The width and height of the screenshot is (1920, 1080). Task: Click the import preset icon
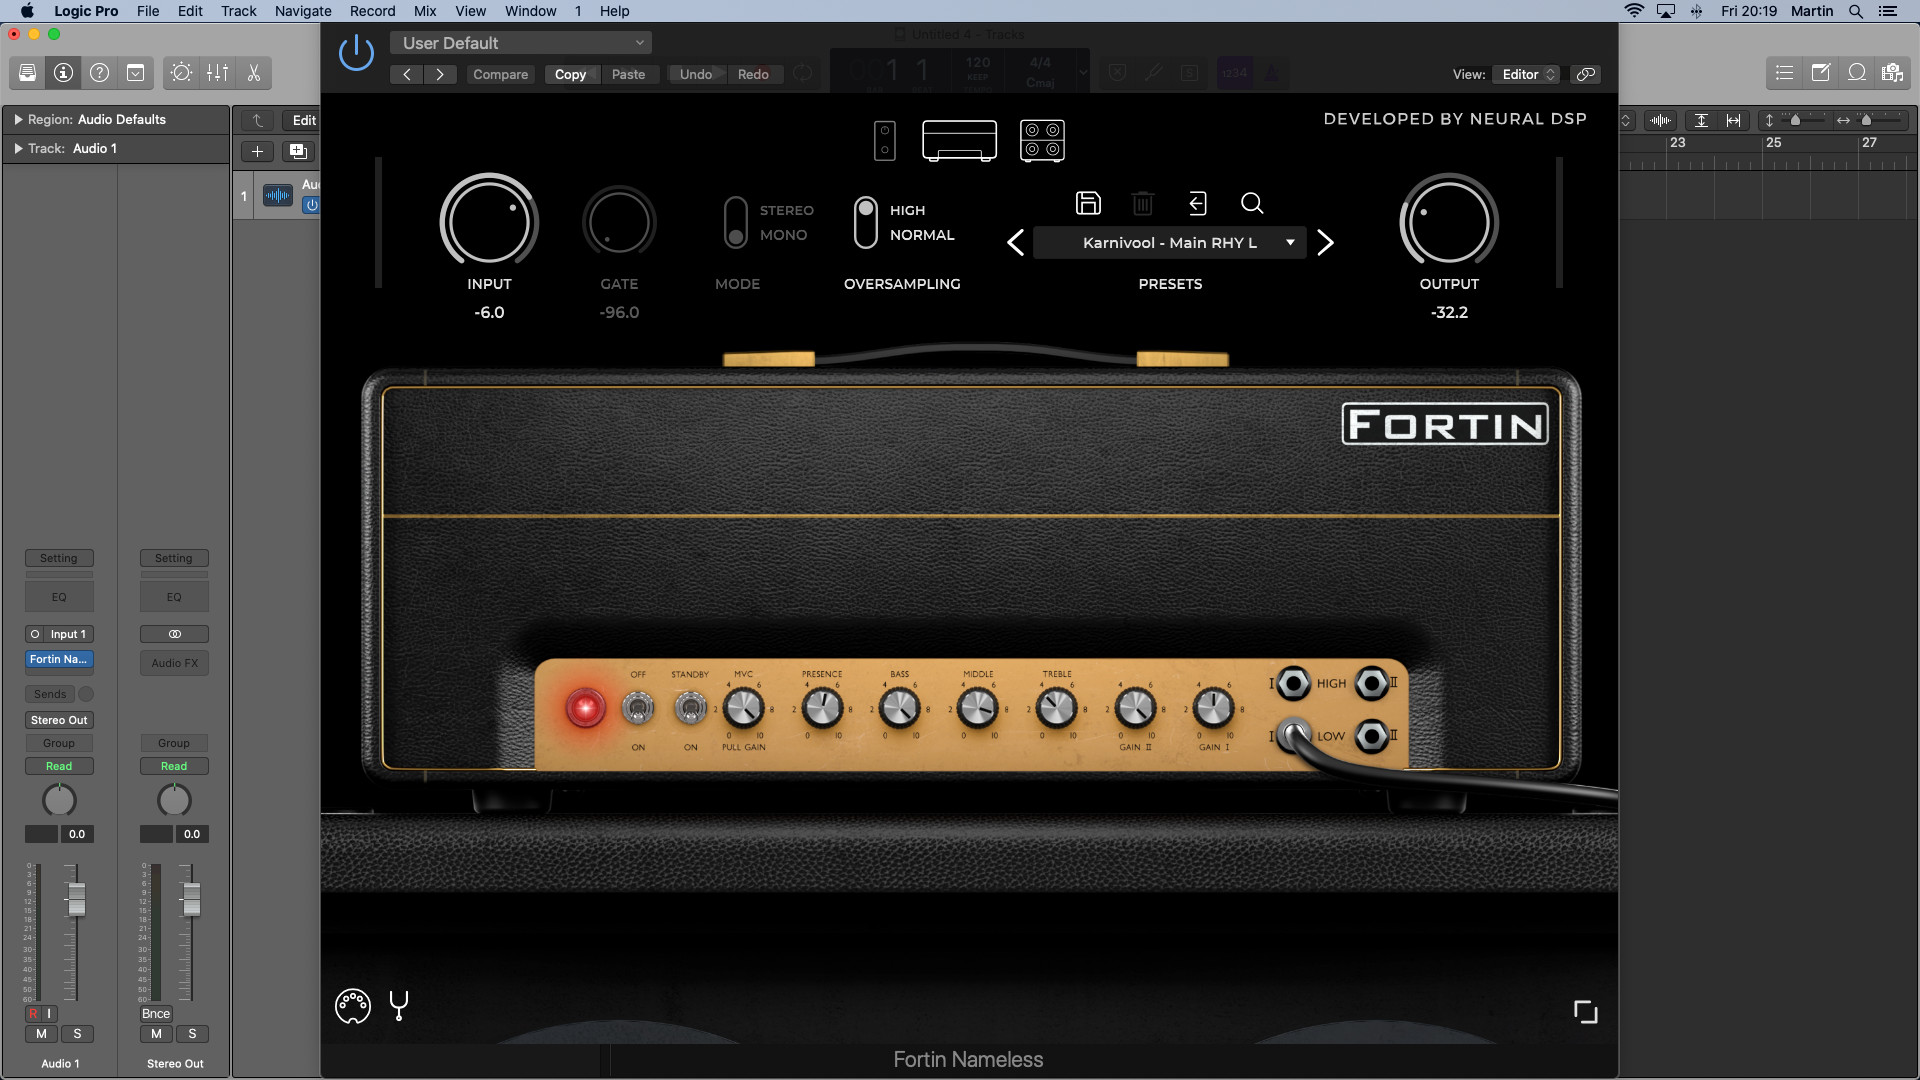coord(1197,204)
